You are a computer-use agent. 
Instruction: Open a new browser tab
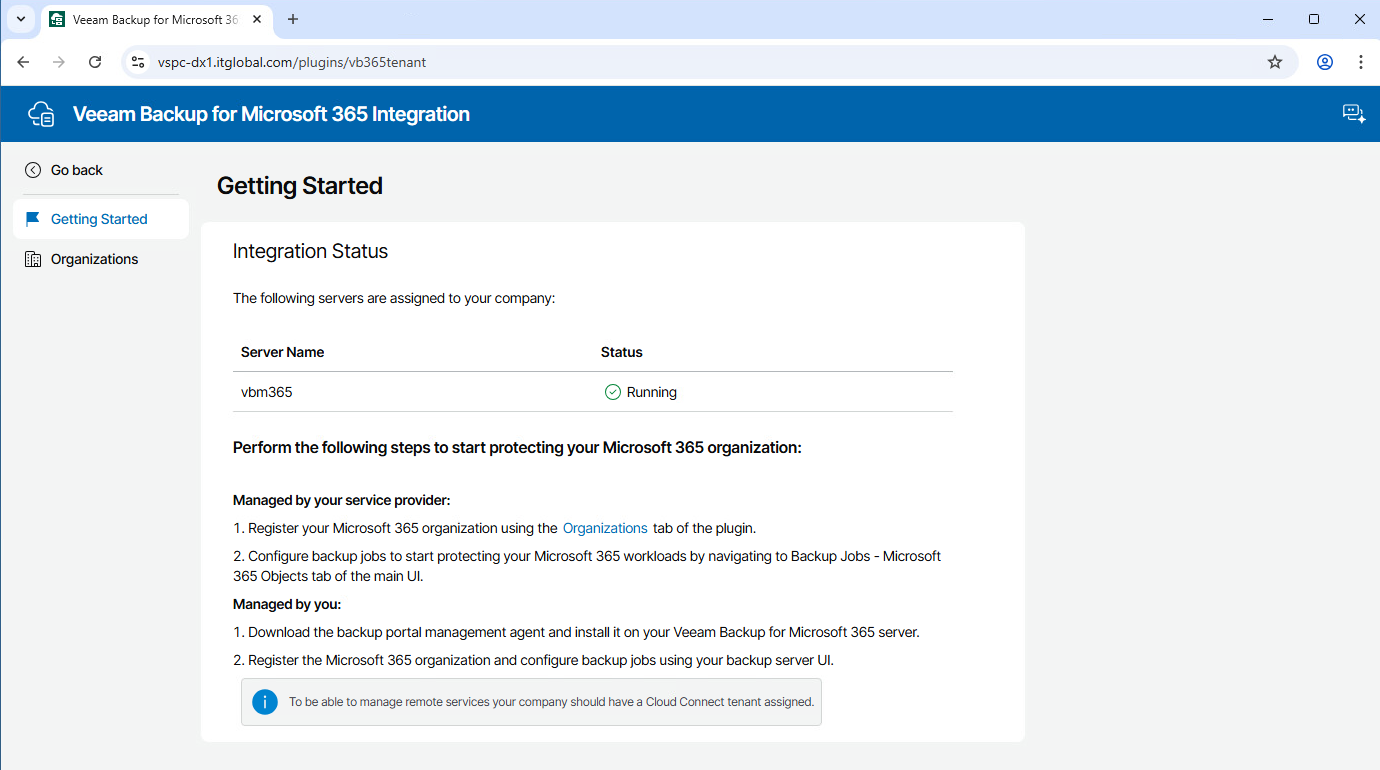point(293,19)
